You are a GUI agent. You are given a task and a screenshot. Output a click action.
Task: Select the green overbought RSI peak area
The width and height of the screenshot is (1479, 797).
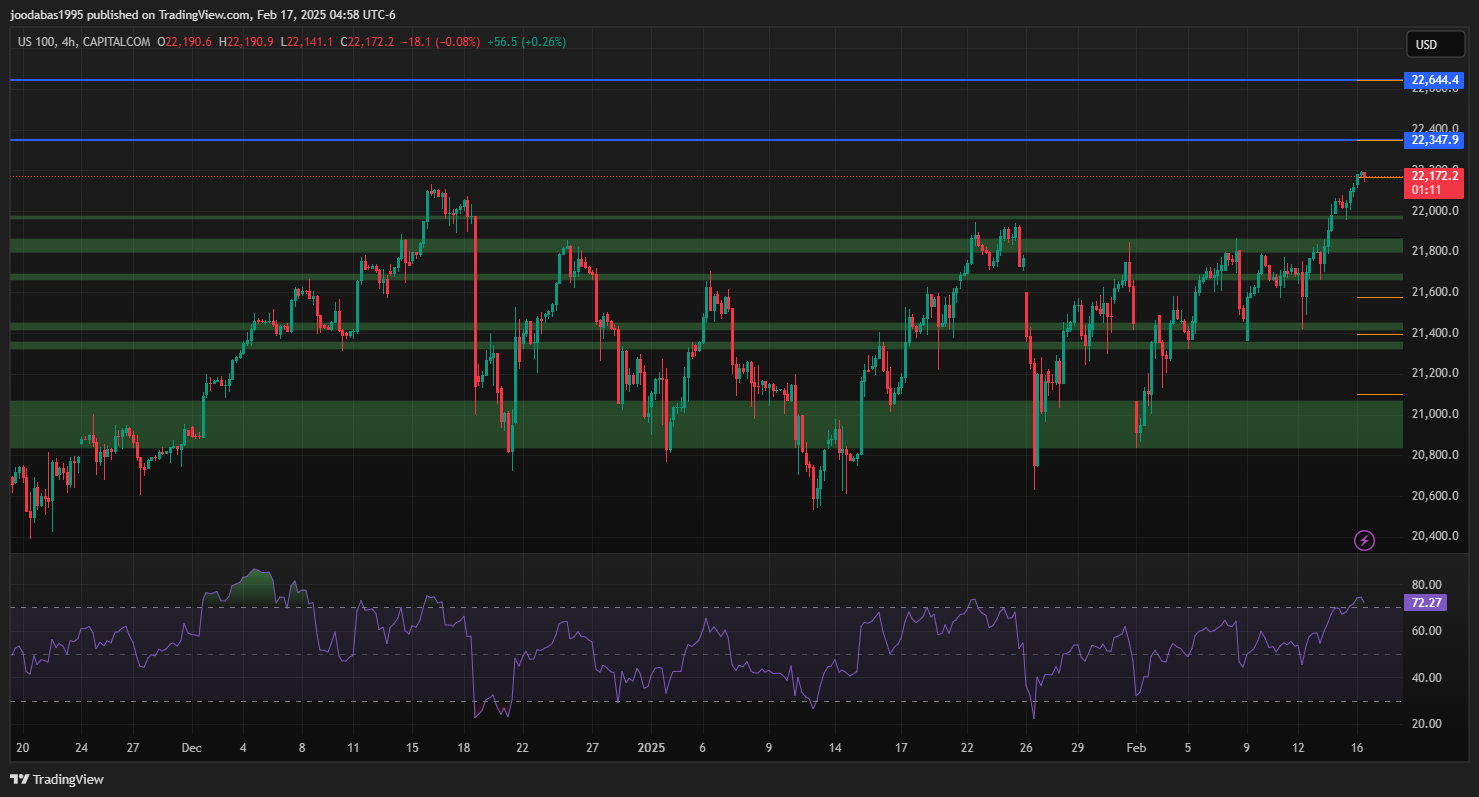tap(257, 587)
